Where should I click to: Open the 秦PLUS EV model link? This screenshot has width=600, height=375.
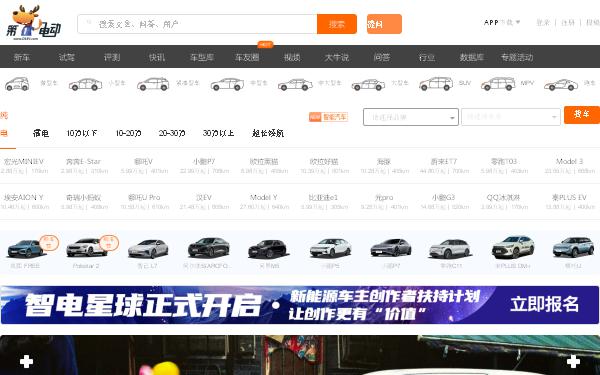pos(569,197)
